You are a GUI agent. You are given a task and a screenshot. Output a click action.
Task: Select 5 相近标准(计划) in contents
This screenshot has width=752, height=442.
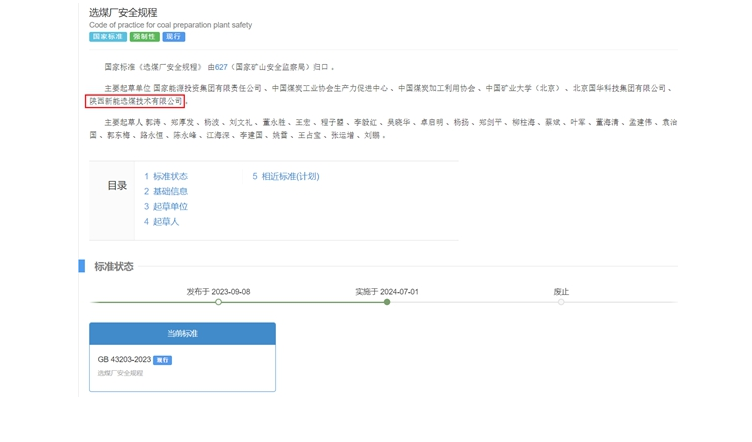286,176
